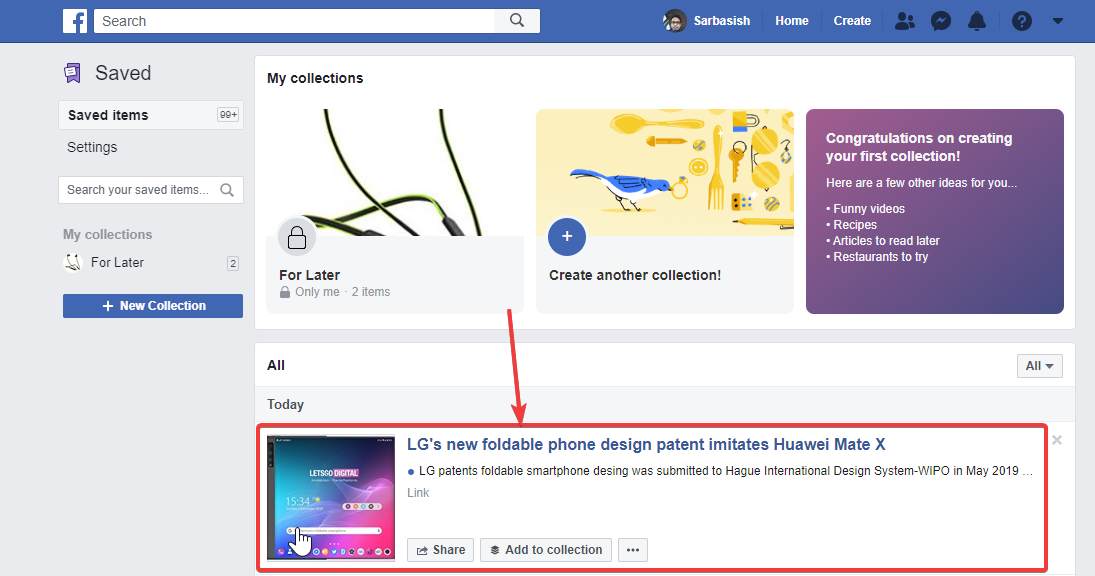The width and height of the screenshot is (1095, 576).
Task: Click the blue plus circle to create collection
Action: [x=567, y=237]
